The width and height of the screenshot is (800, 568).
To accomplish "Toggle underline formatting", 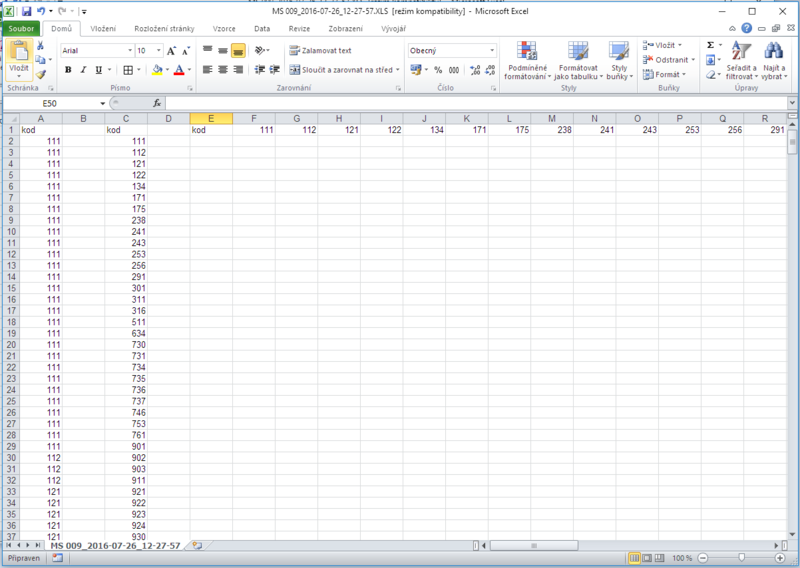I will point(98,69).
